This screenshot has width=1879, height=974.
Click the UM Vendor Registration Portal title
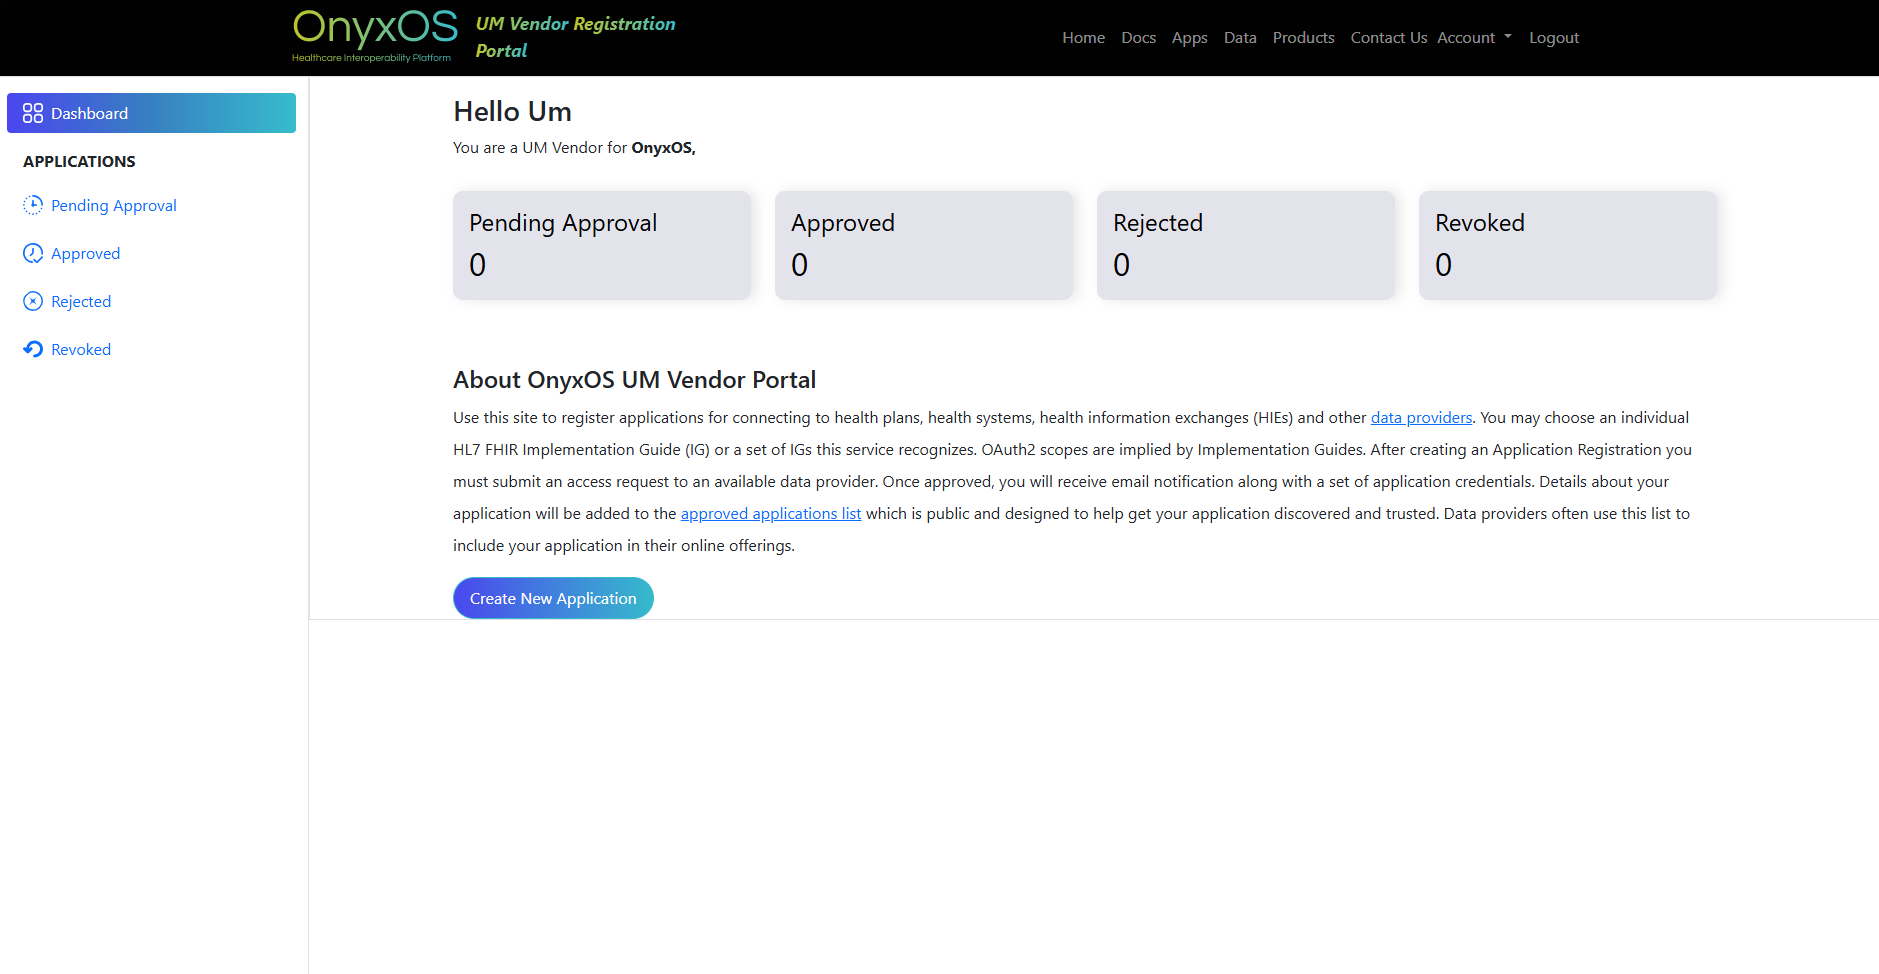pos(575,37)
